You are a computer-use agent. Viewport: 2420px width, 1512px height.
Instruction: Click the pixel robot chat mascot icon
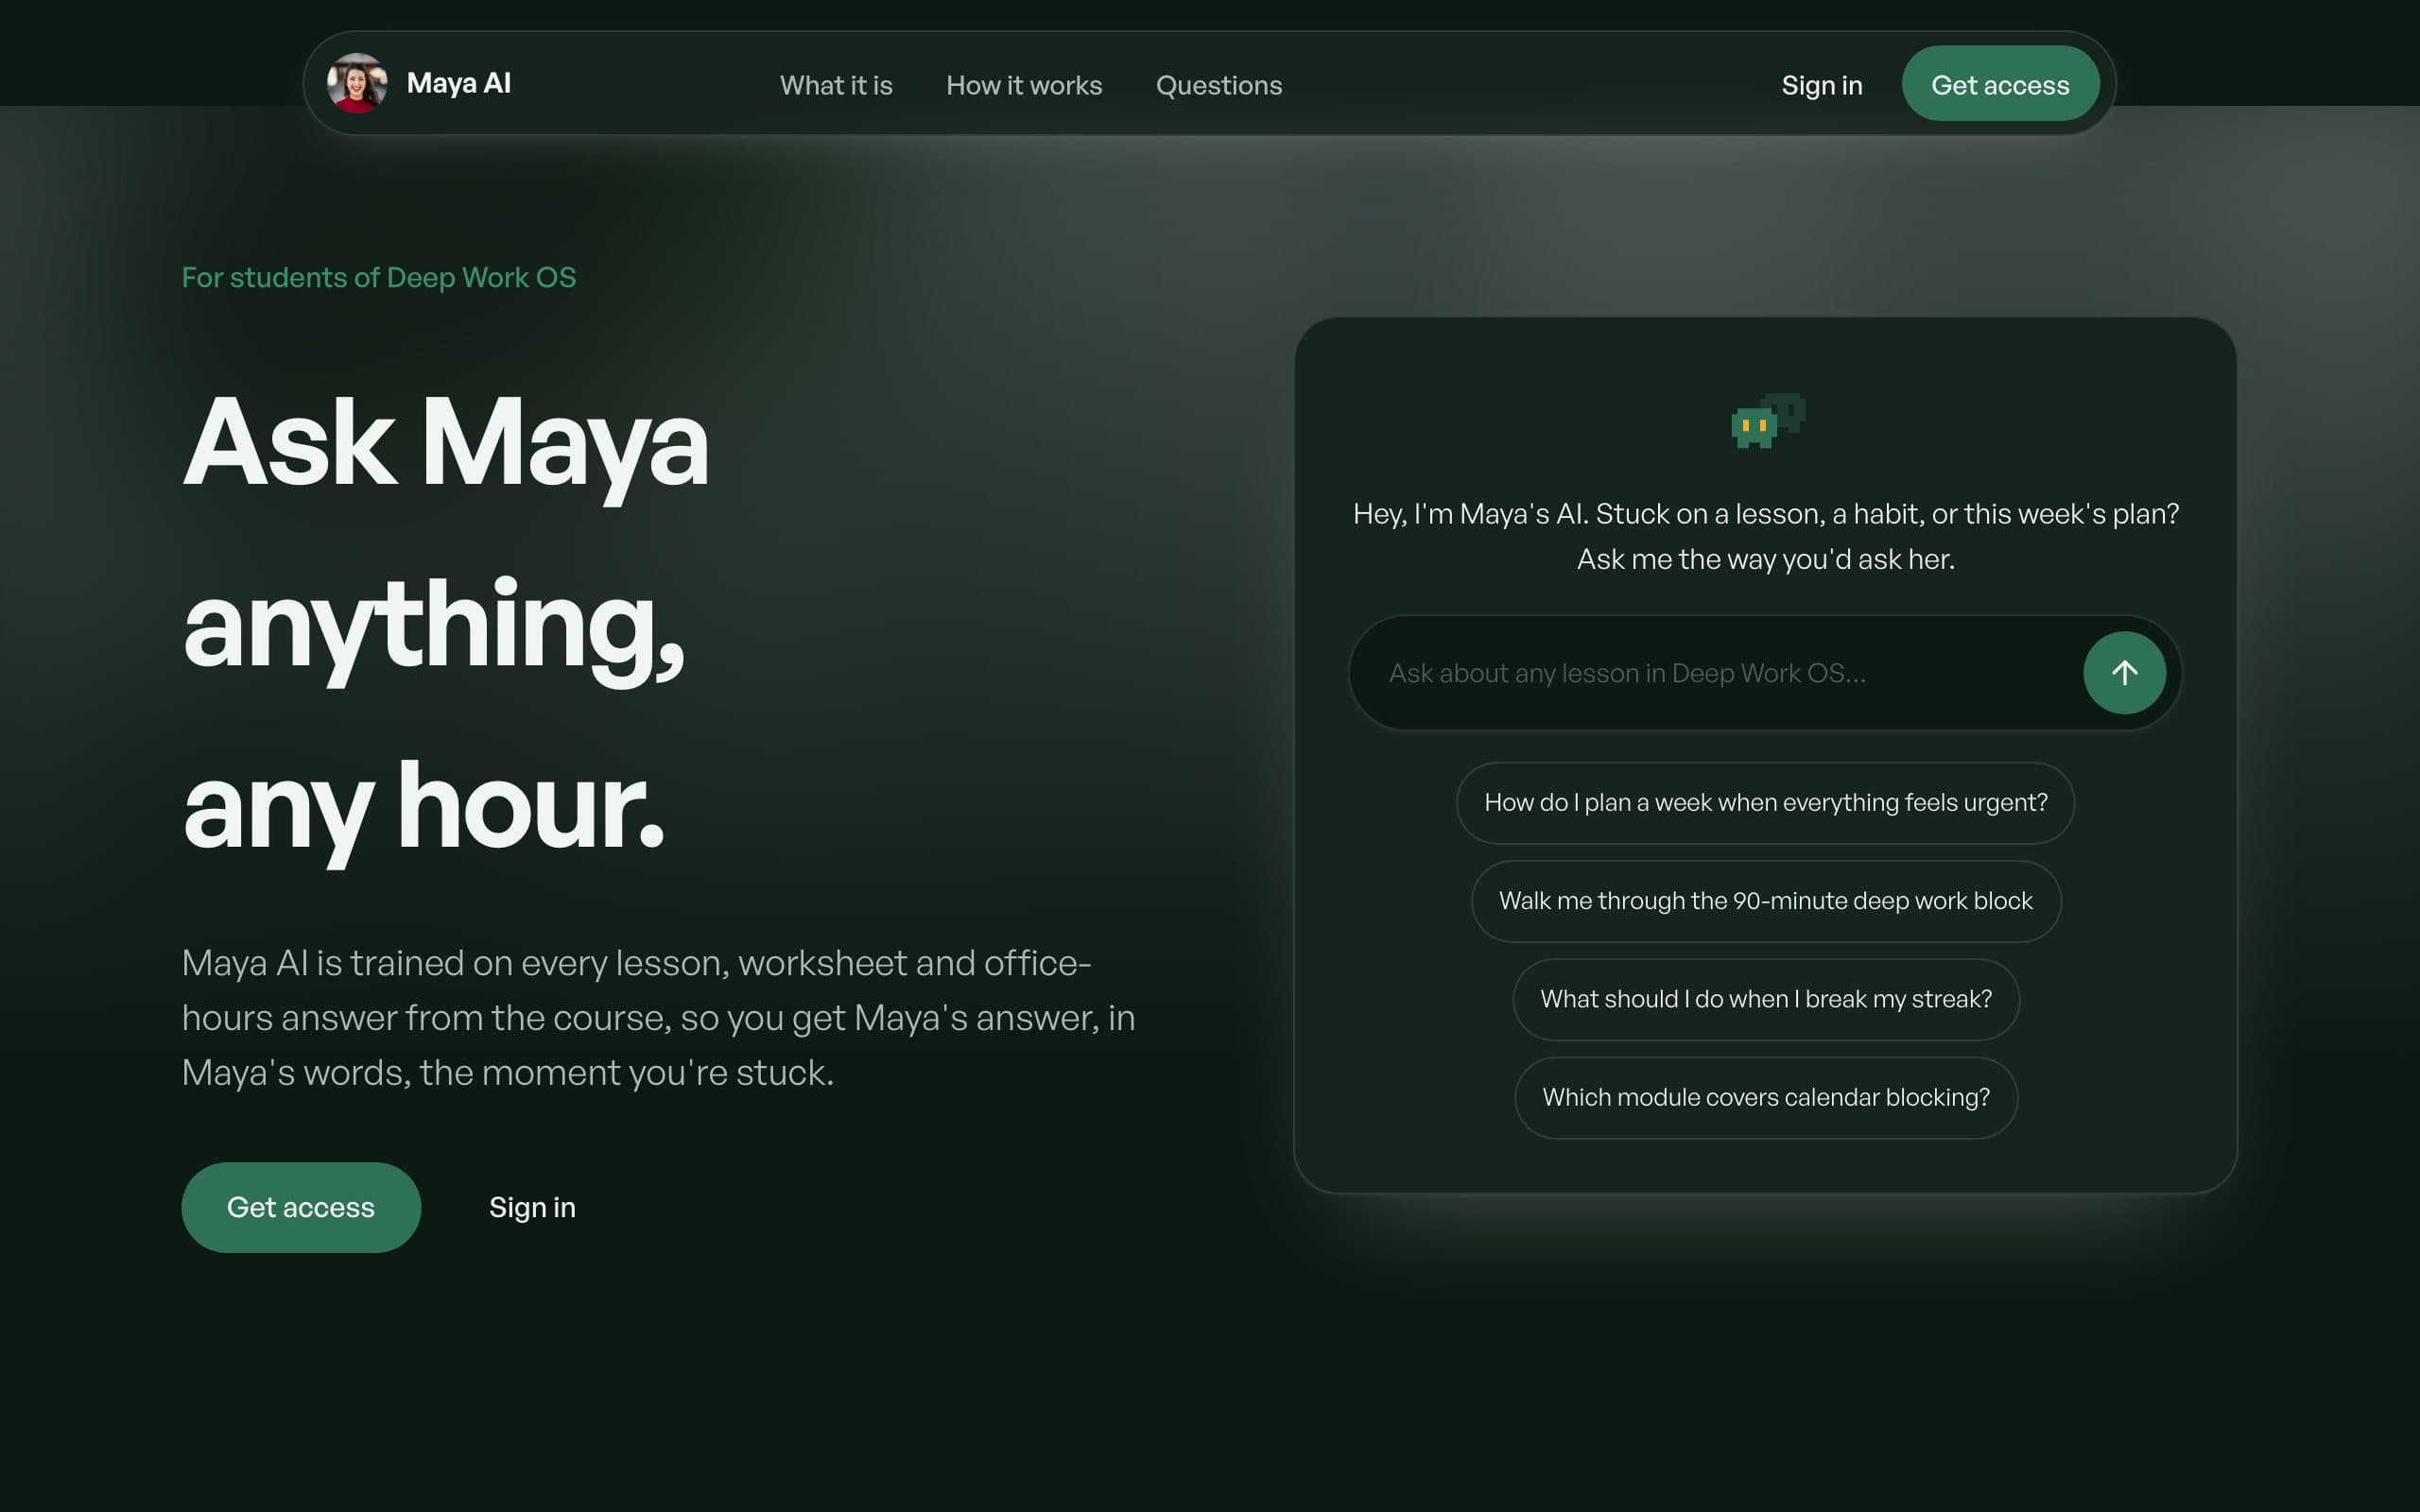pyautogui.click(x=1768, y=421)
